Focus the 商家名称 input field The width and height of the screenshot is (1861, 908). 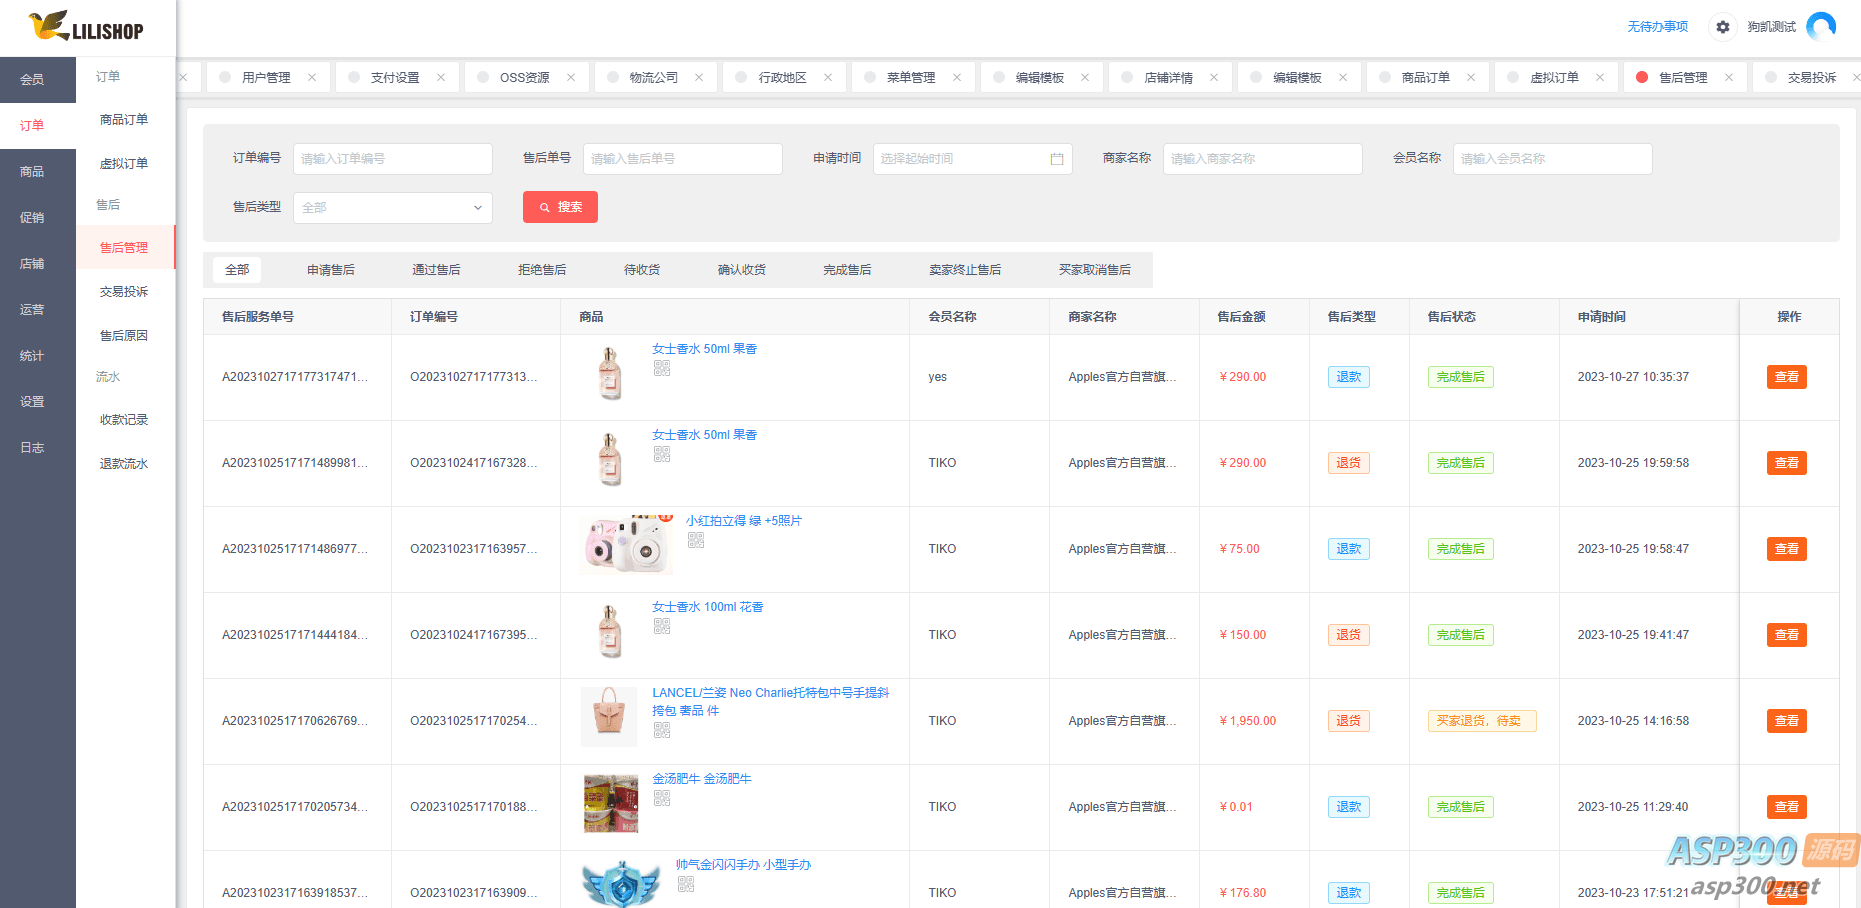pos(1262,159)
